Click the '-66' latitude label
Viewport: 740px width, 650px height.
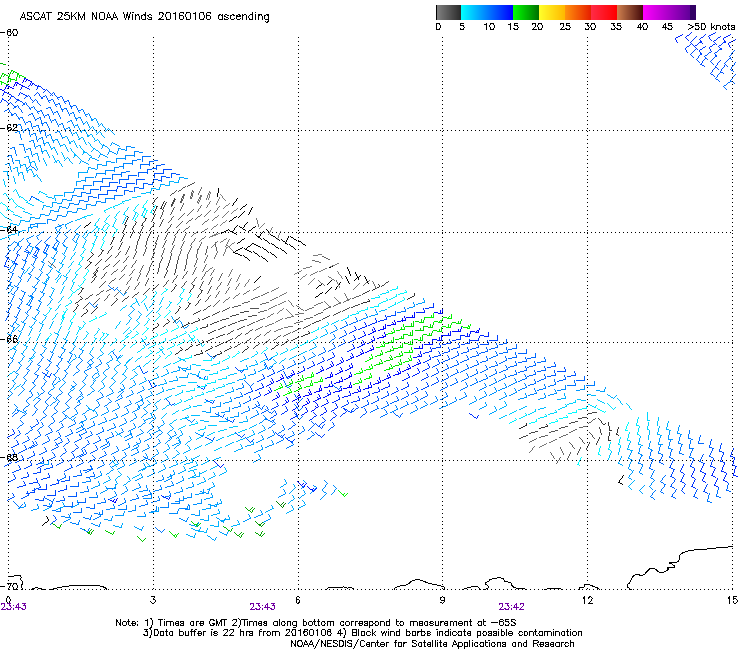point(9,339)
